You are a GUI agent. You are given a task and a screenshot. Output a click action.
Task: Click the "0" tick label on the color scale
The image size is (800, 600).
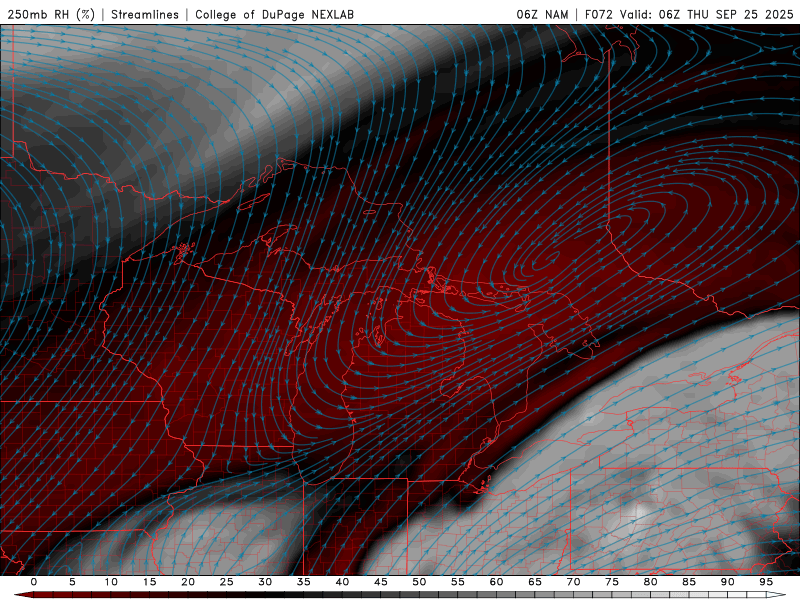pyautogui.click(x=34, y=582)
